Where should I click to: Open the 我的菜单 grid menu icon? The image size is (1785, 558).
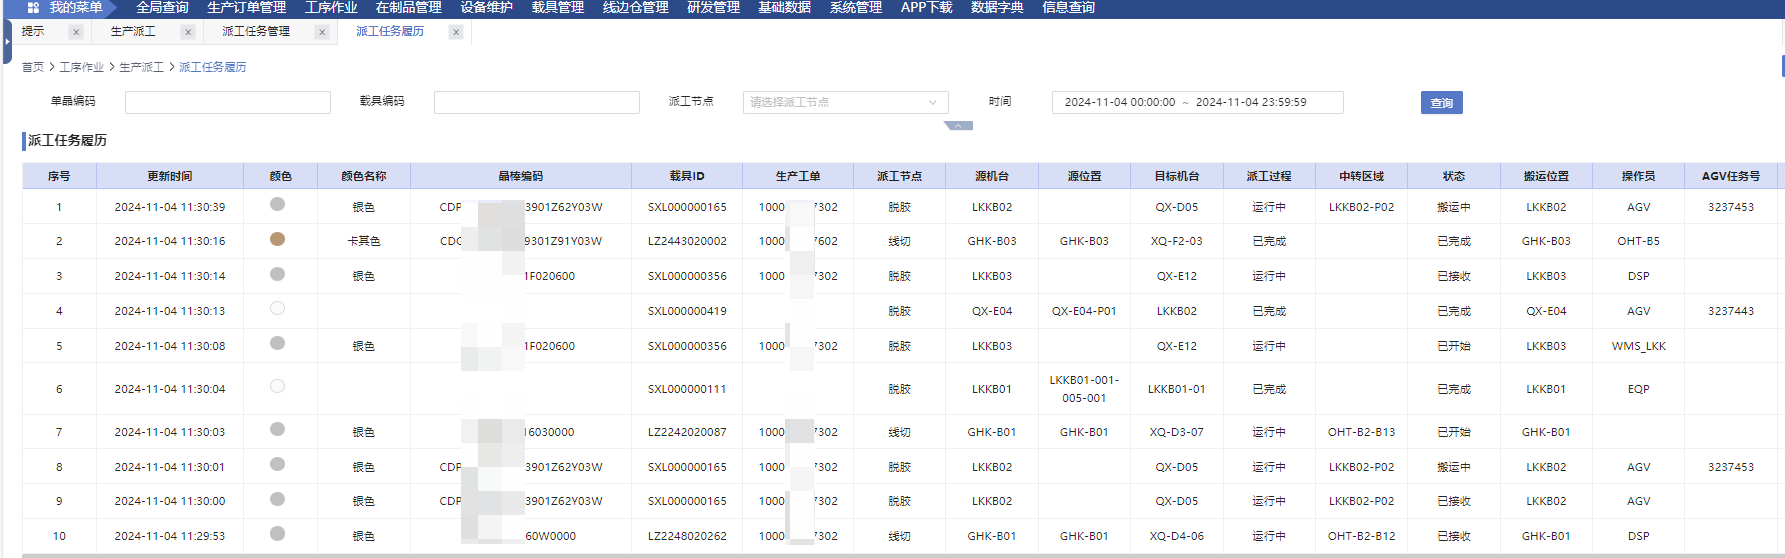(33, 7)
